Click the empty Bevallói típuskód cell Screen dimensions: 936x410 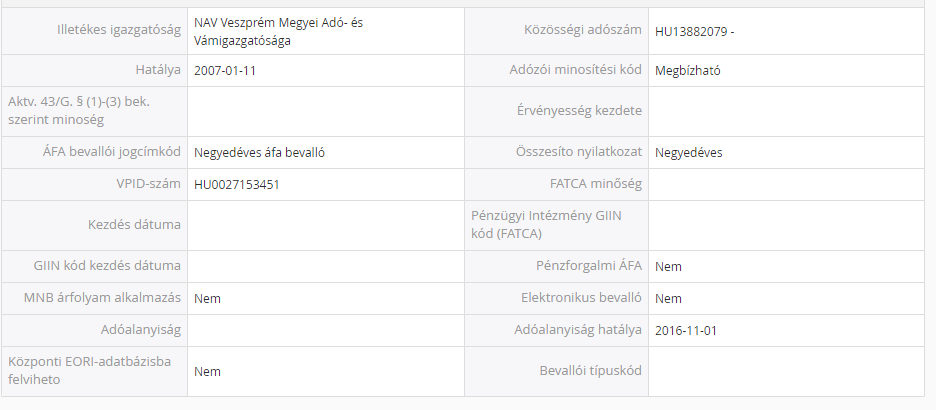786,371
